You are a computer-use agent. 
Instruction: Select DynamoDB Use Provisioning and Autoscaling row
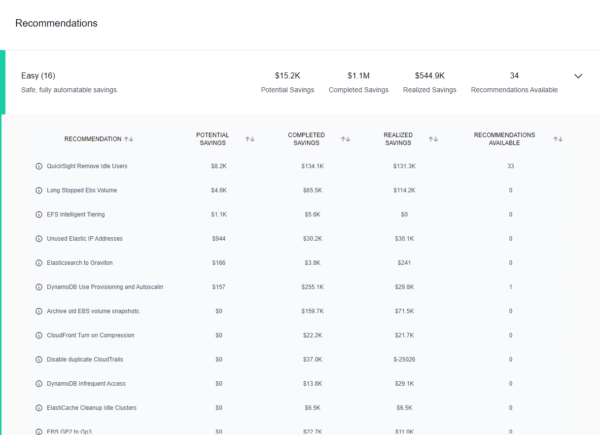click(x=105, y=286)
